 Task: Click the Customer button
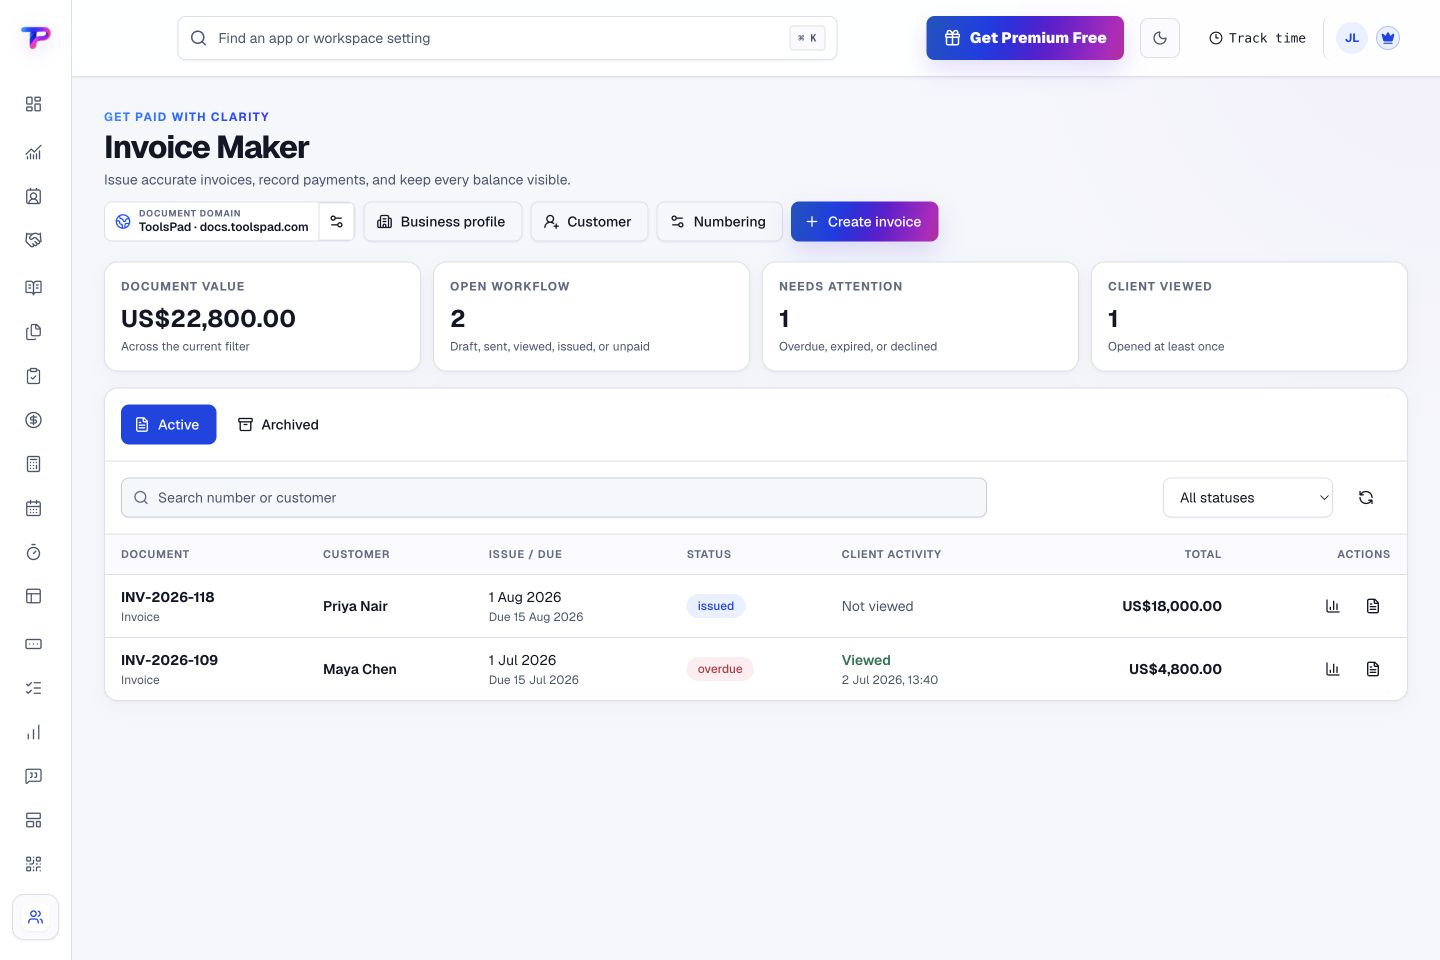point(589,222)
